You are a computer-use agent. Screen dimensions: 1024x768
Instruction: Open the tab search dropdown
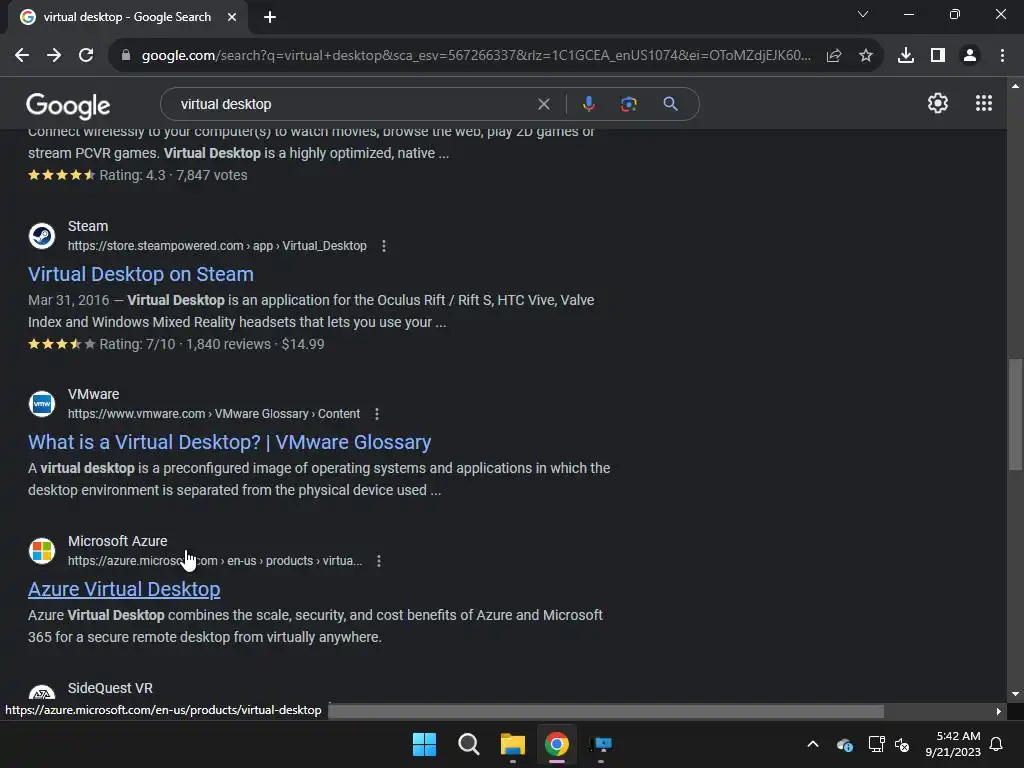863,14
